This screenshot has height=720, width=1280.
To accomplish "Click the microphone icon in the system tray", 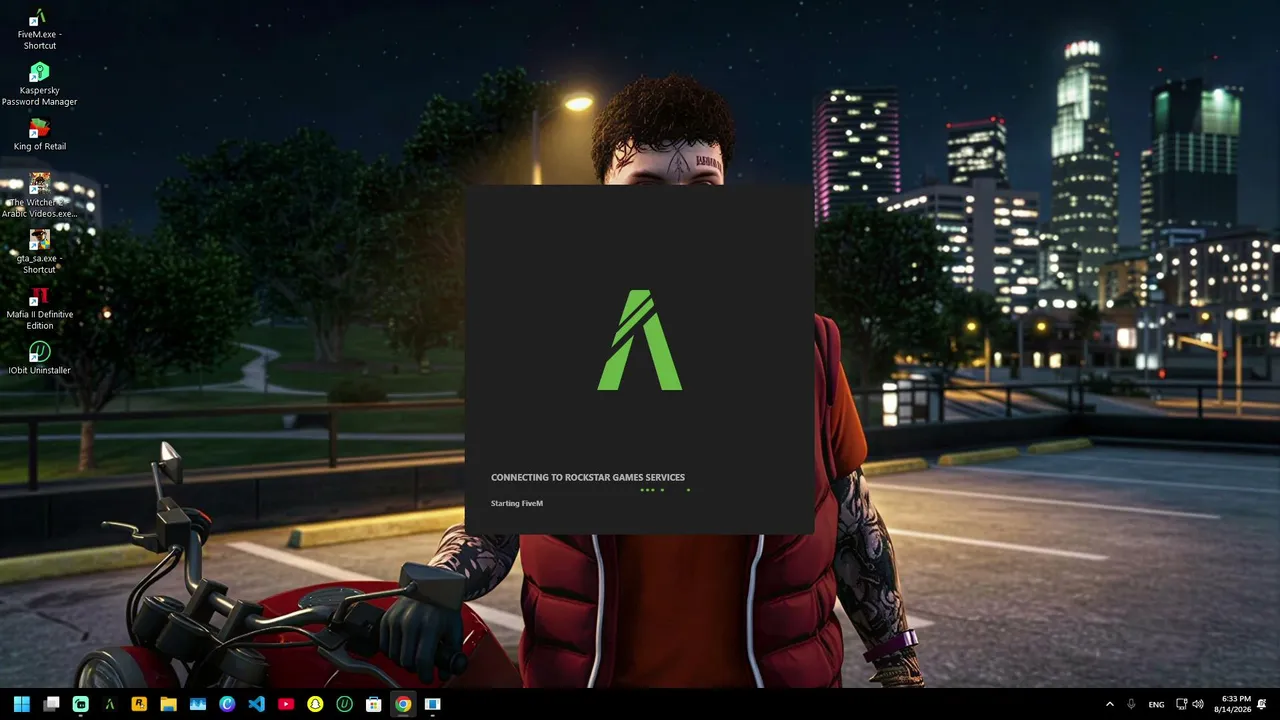I will tap(1131, 704).
